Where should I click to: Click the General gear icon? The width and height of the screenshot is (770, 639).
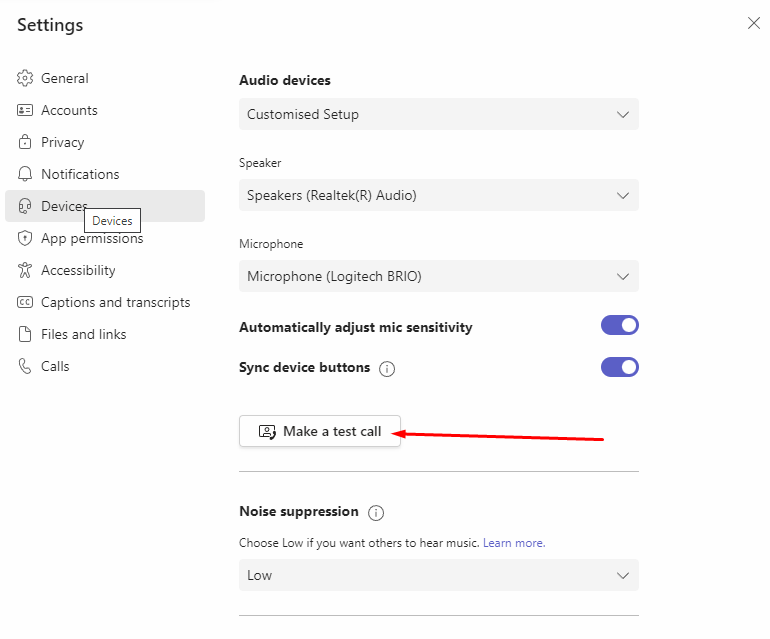[25, 78]
